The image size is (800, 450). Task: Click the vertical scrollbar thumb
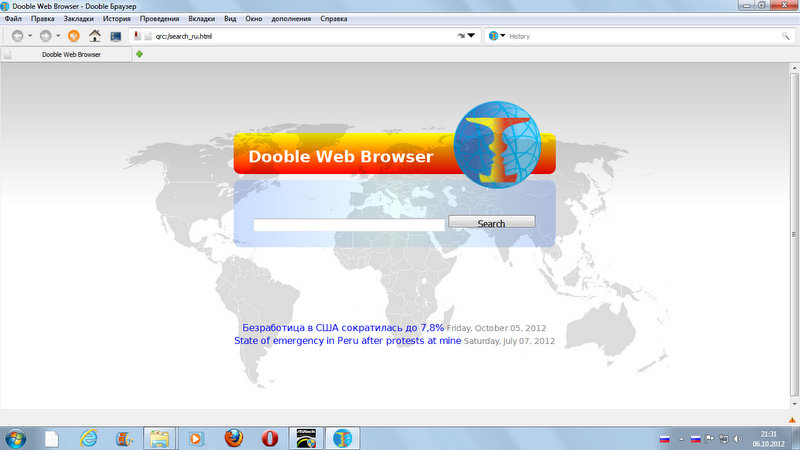pyautogui.click(x=794, y=235)
